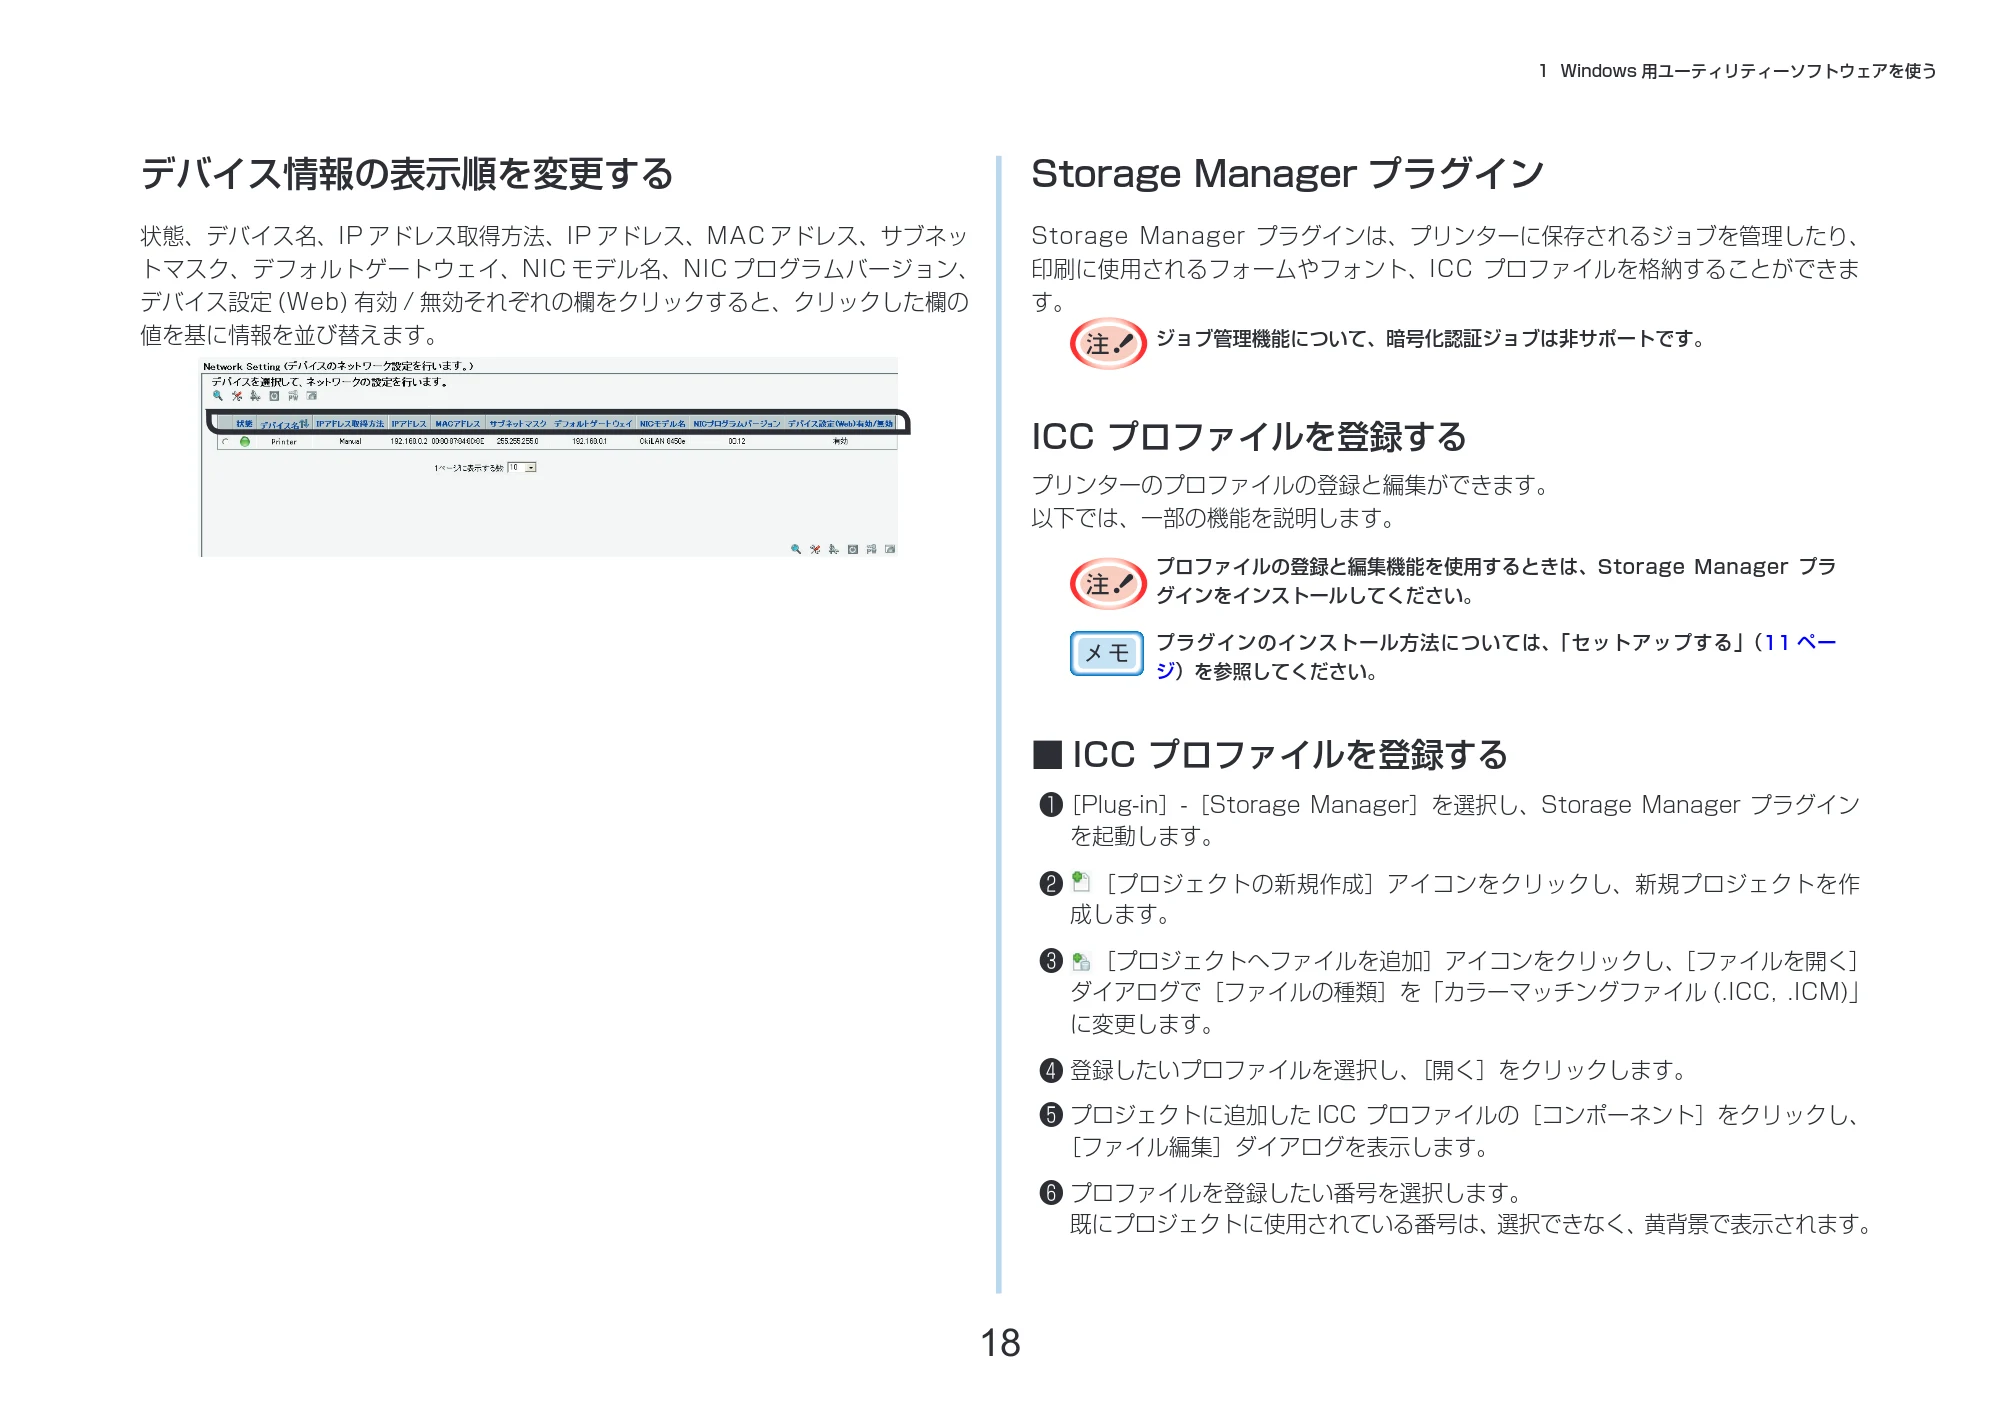The image size is (2001, 1417).
Task: Click the デバイス情報の表示順を変更する heading
Action: click(x=407, y=174)
